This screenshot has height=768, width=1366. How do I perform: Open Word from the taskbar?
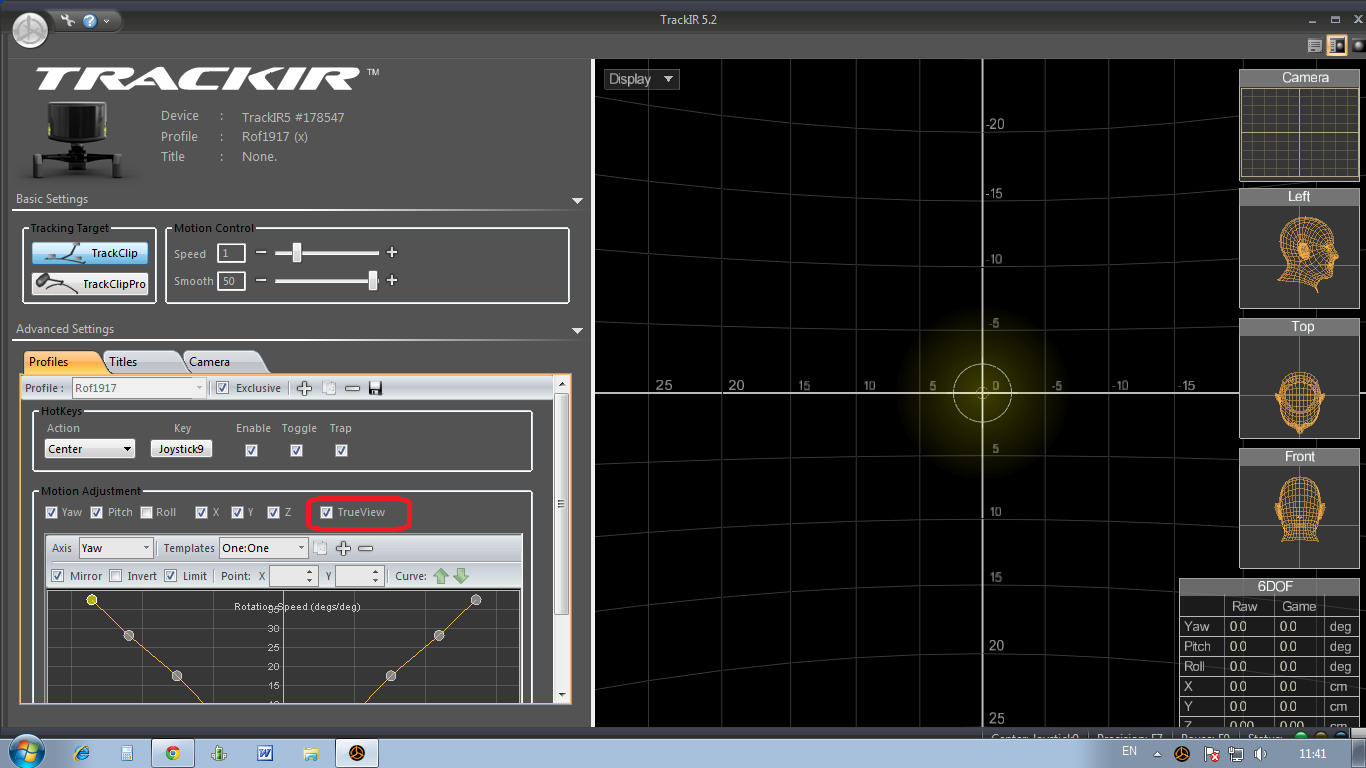tap(265, 753)
